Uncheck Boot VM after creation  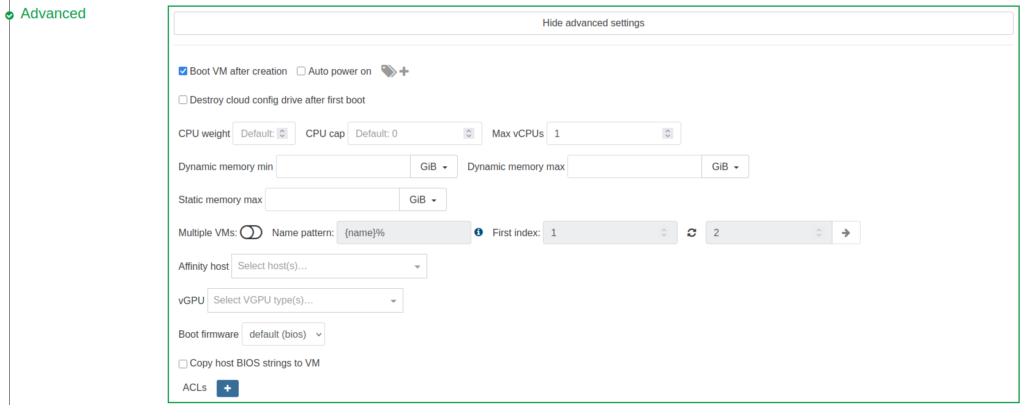(x=183, y=71)
